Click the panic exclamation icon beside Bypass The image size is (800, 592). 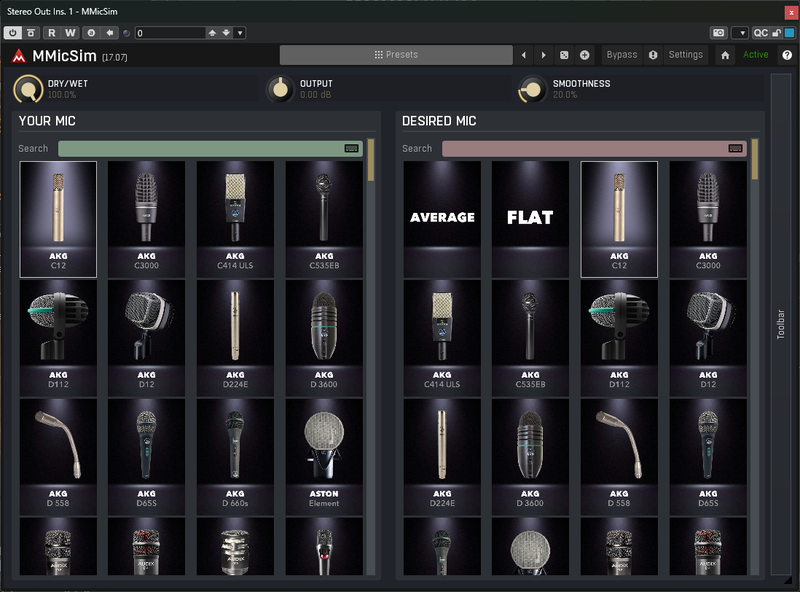point(653,55)
